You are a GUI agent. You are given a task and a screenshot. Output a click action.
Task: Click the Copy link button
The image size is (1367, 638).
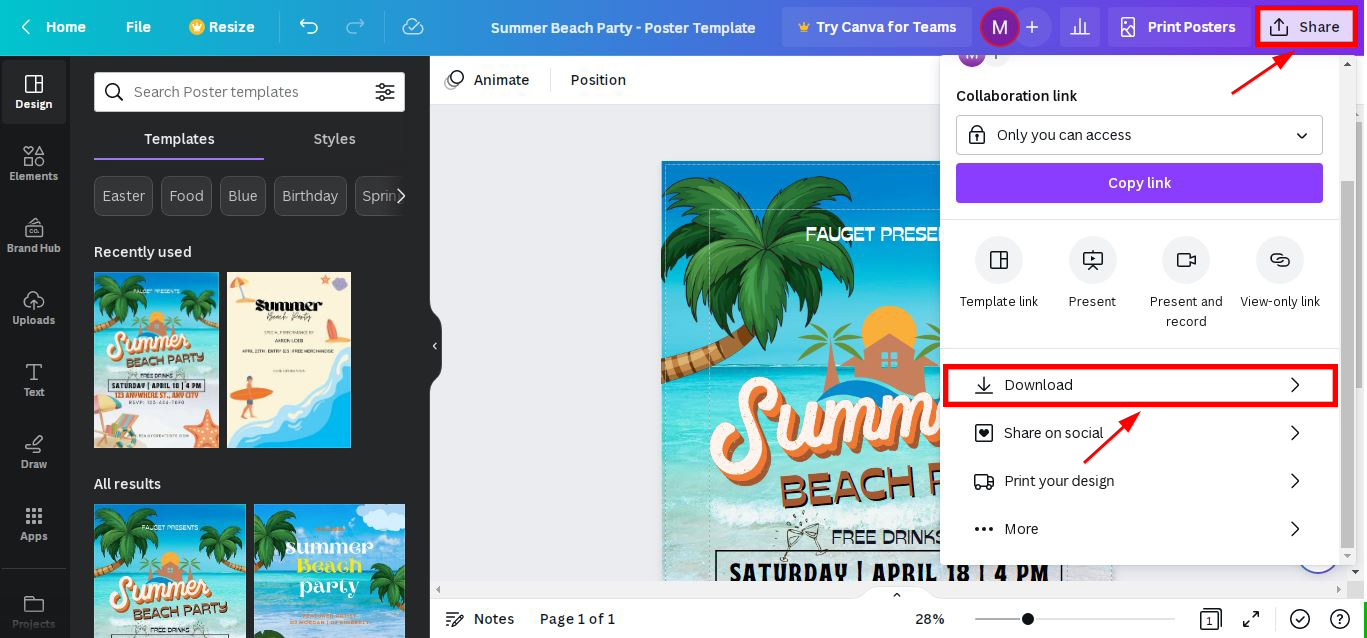click(1139, 183)
